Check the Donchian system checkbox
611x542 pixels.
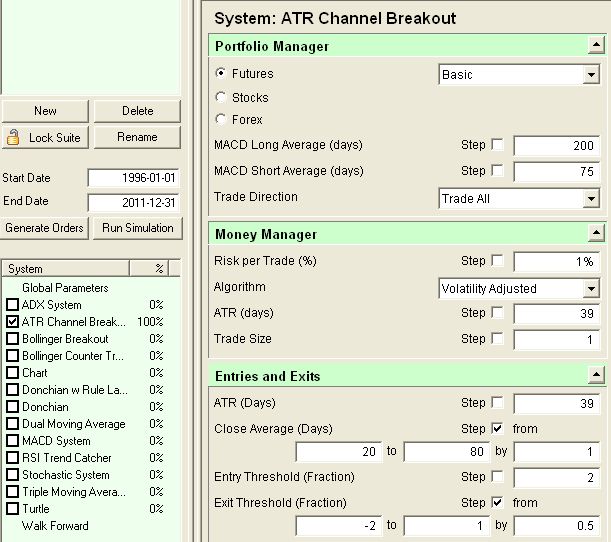12,406
